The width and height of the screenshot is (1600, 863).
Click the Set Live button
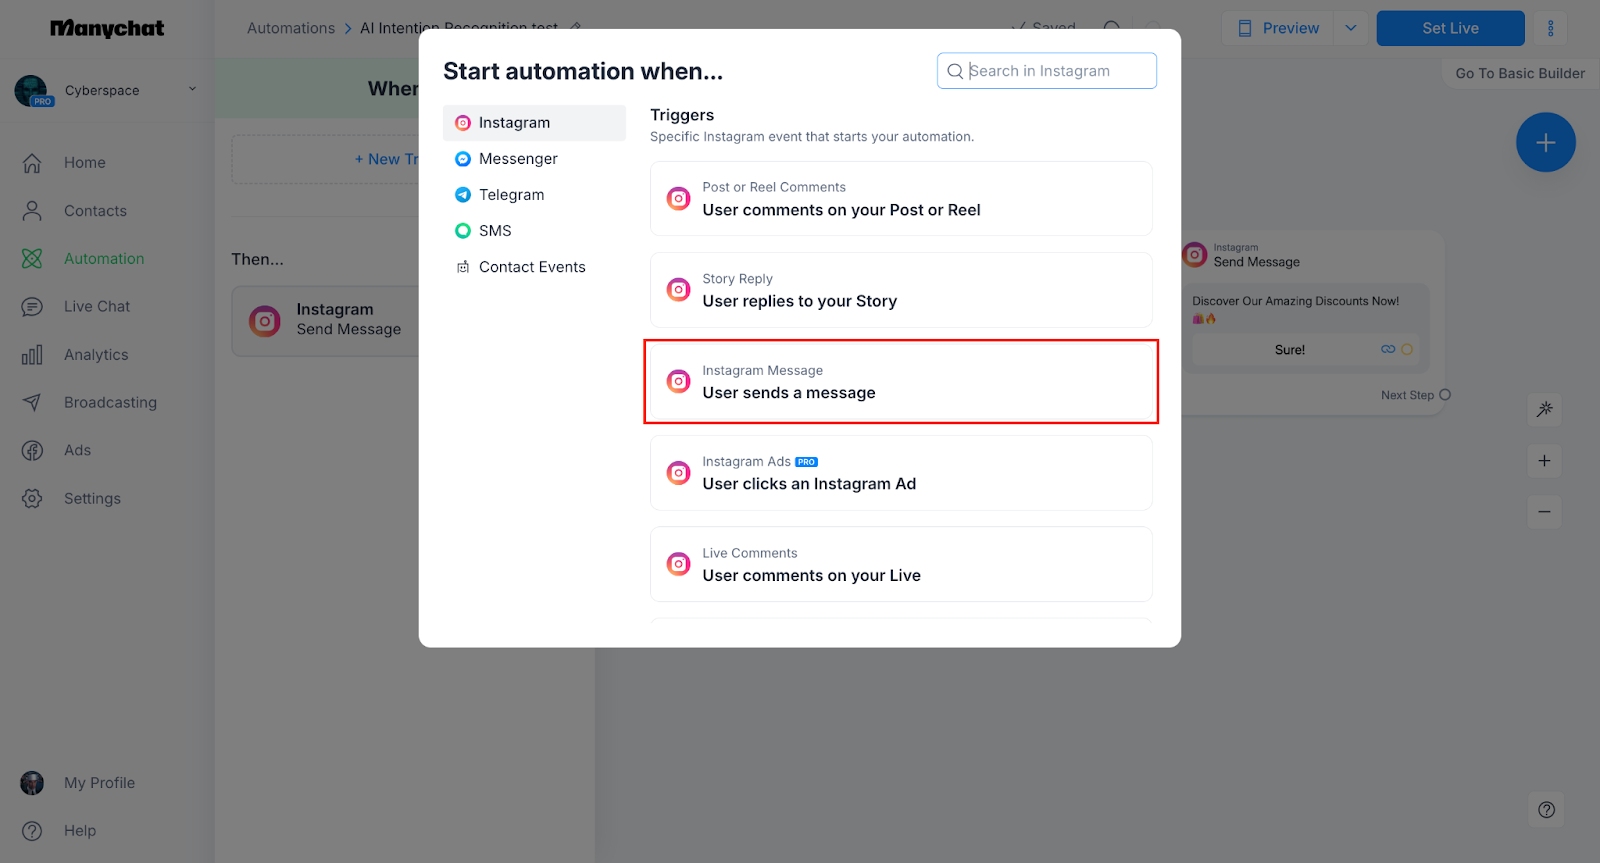[x=1450, y=28]
